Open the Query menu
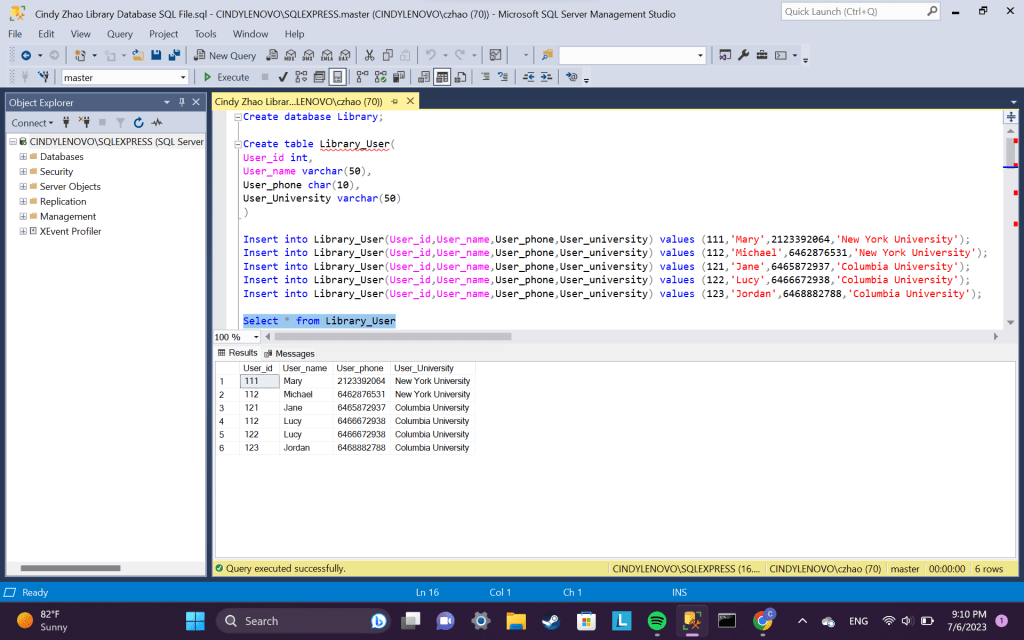1024x640 pixels. tap(120, 34)
